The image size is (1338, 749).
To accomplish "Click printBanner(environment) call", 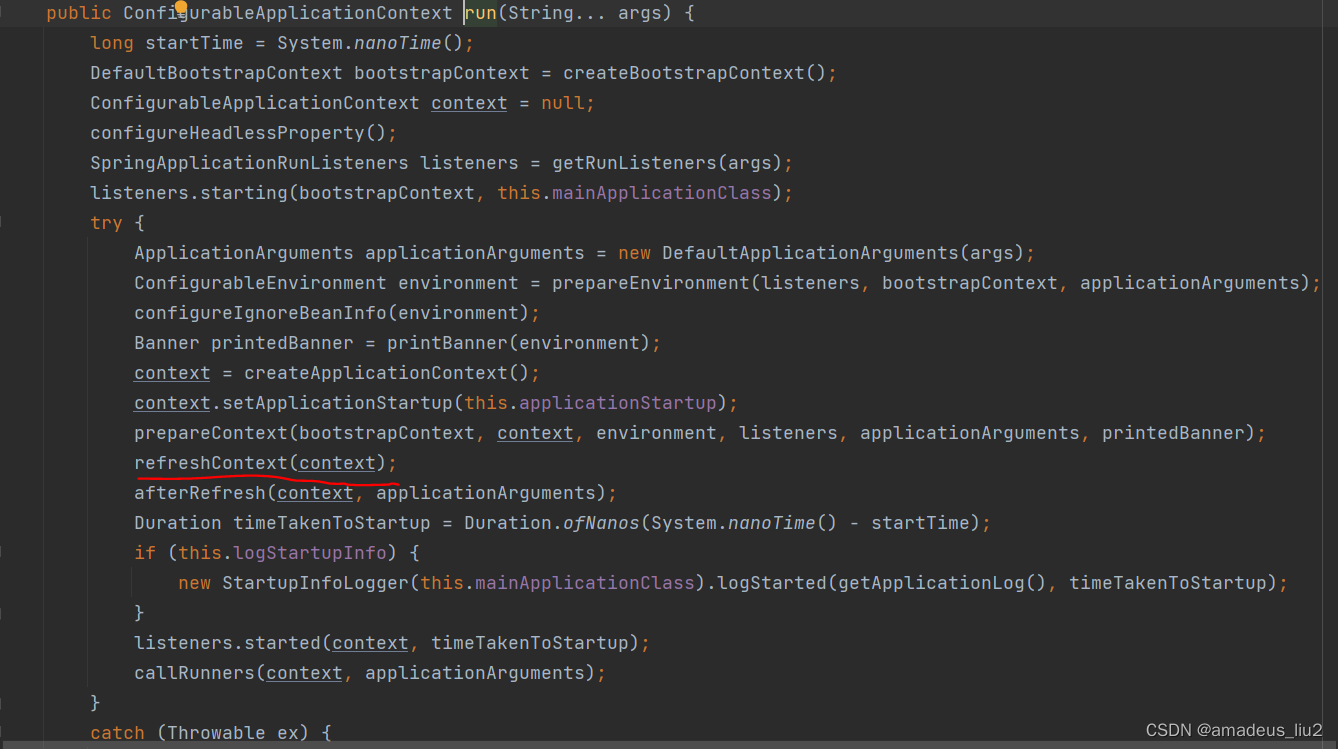I will (x=519, y=343).
